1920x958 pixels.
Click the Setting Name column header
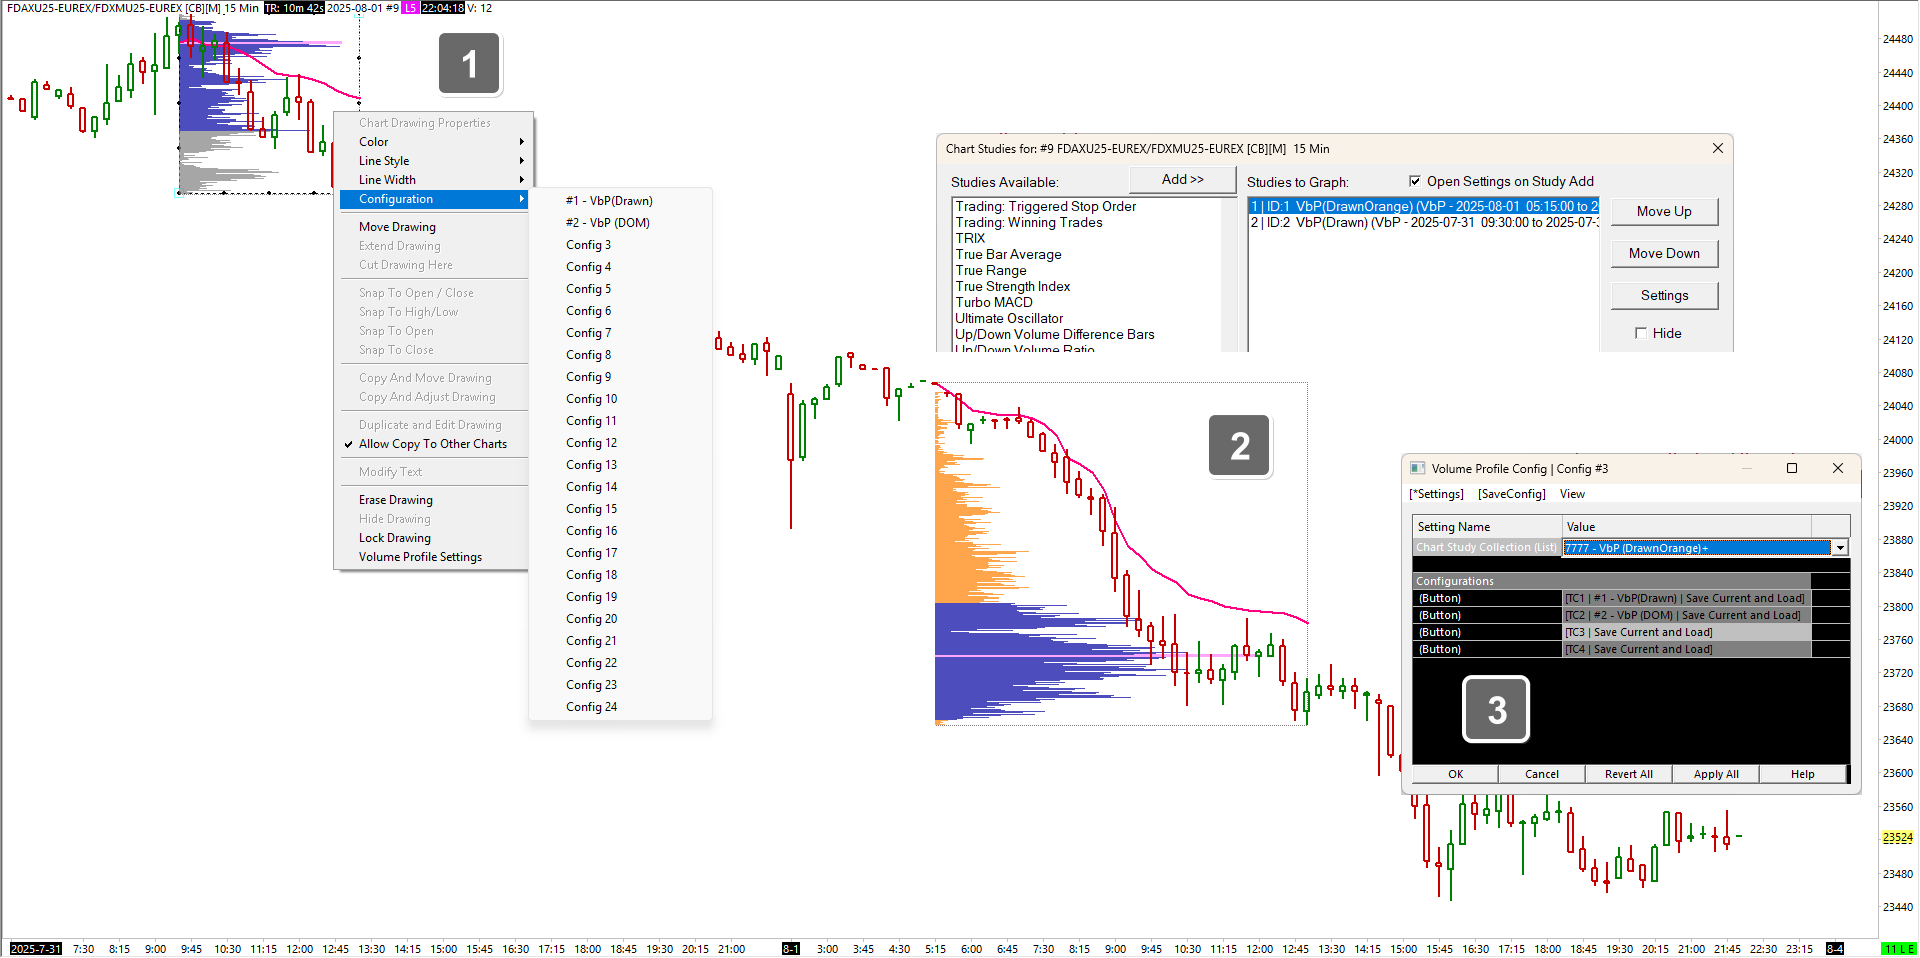pyautogui.click(x=1487, y=527)
